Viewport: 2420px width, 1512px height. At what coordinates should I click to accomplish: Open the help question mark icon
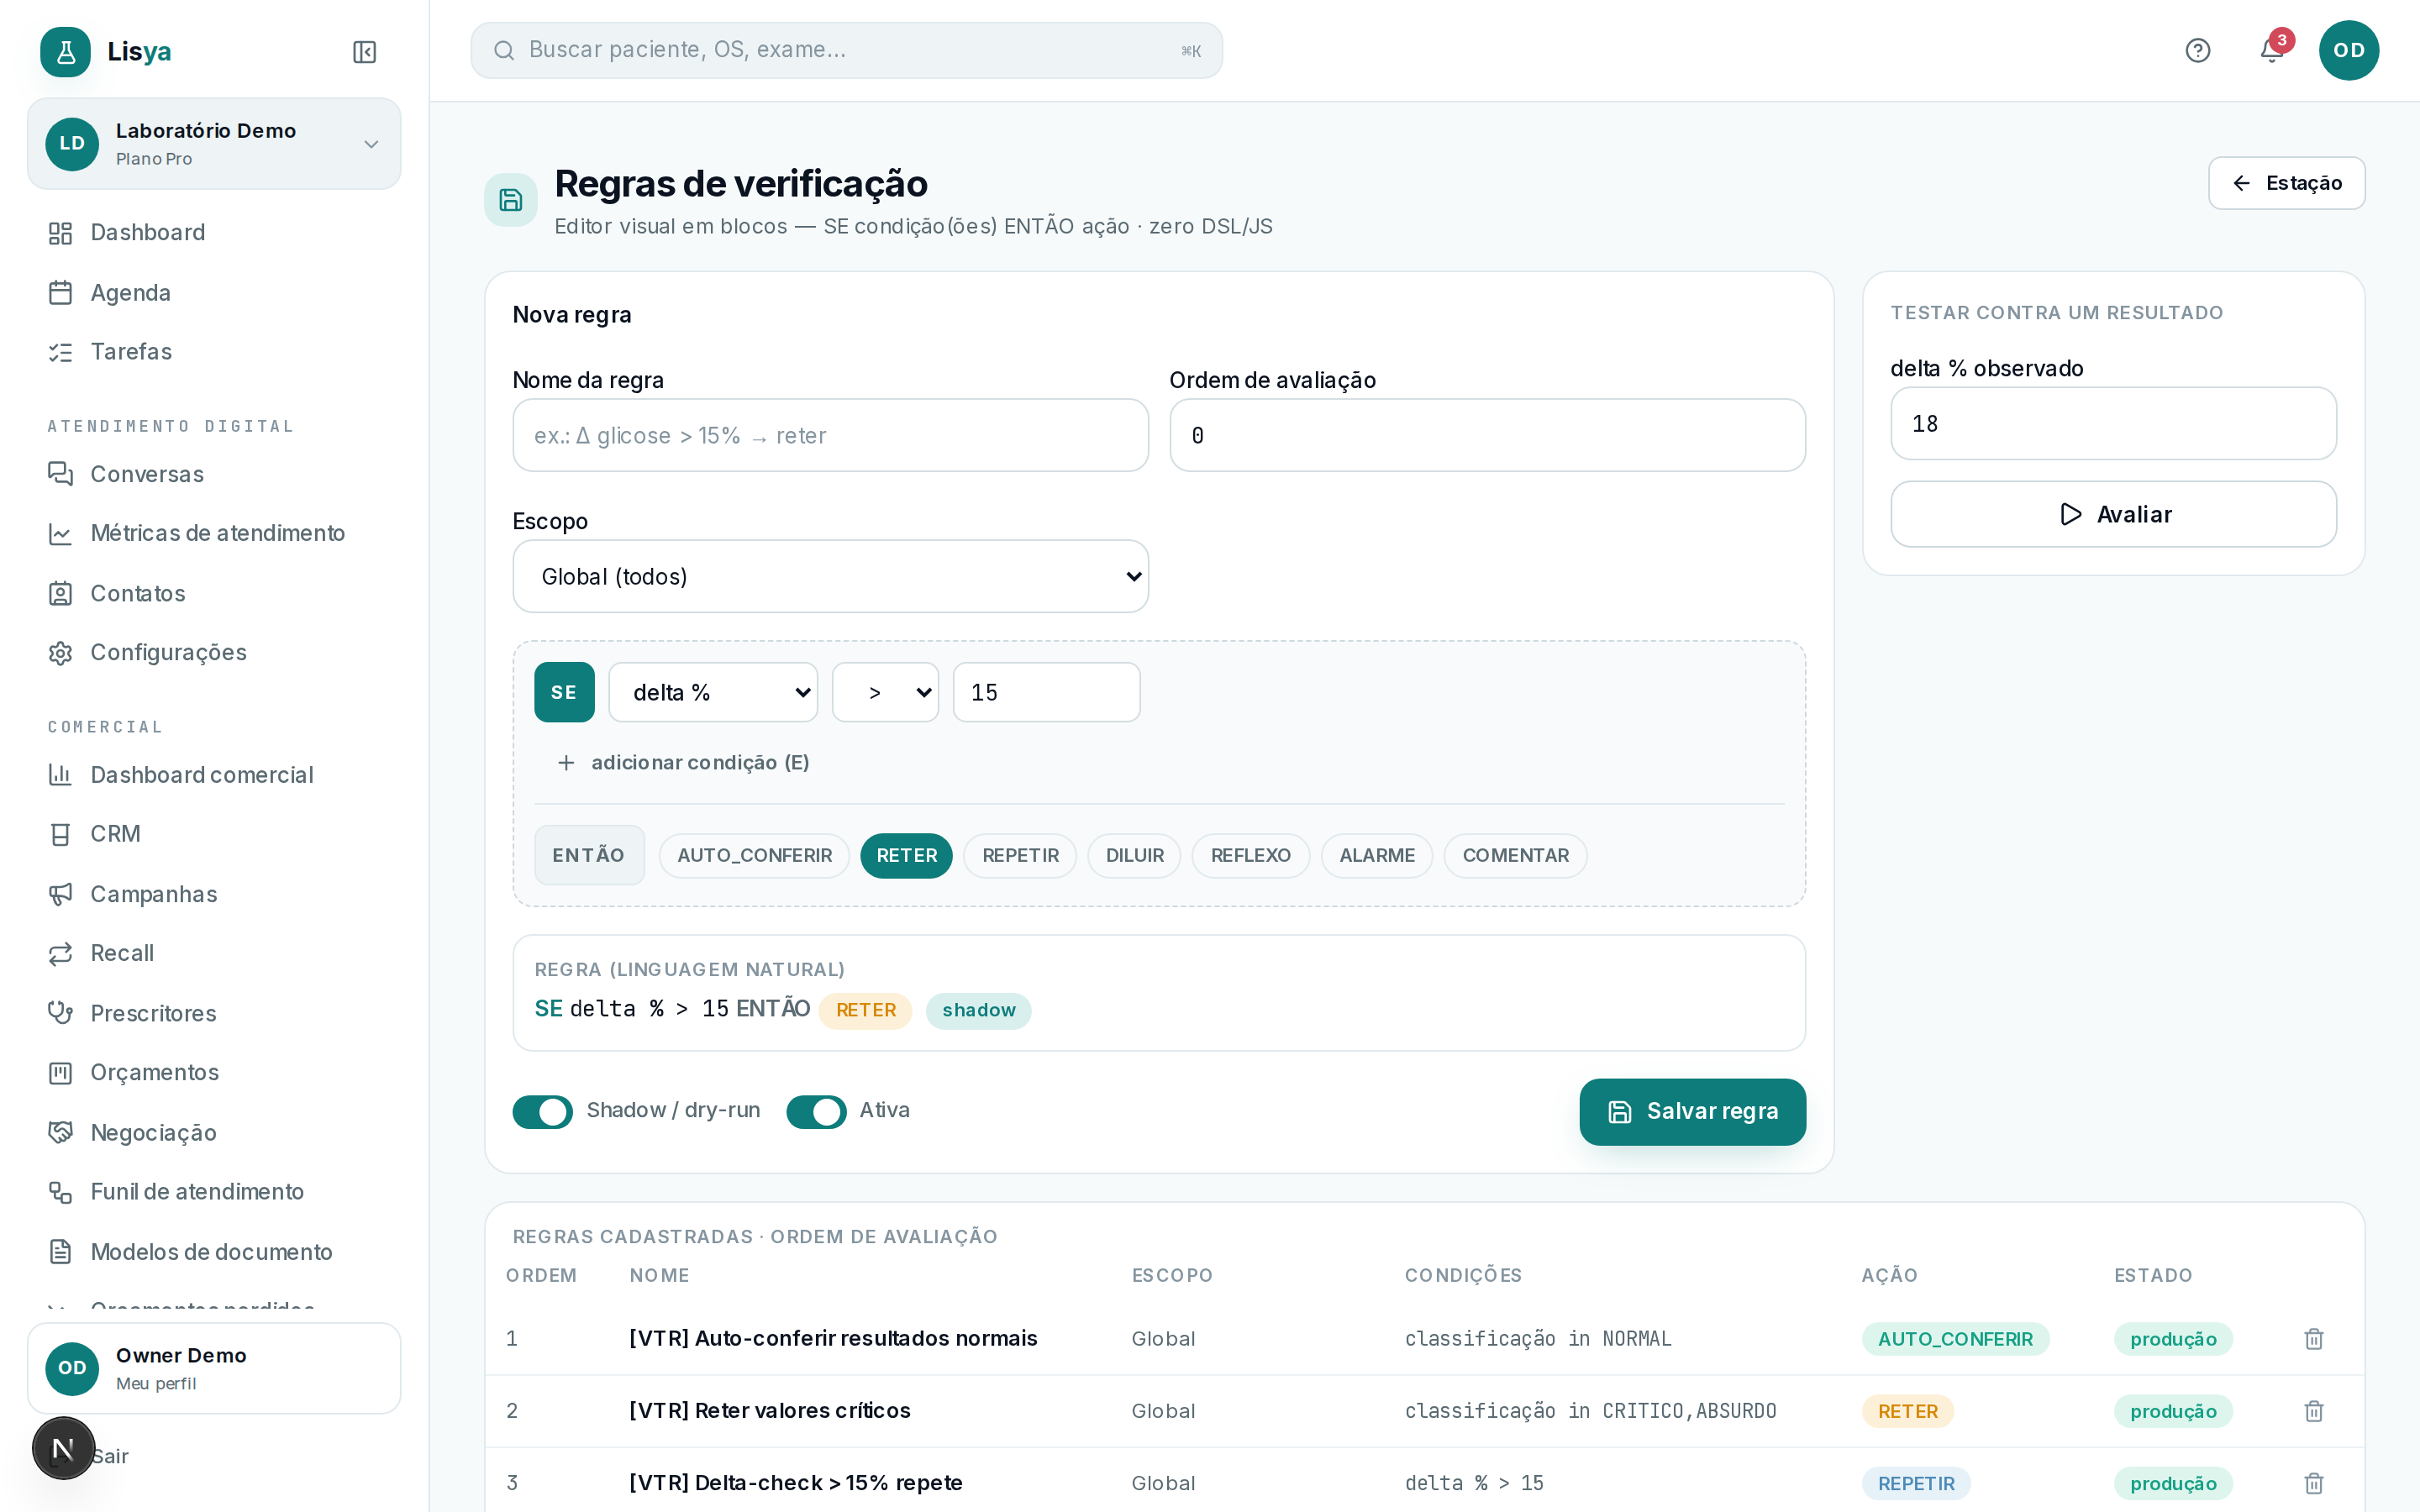coord(2197,50)
